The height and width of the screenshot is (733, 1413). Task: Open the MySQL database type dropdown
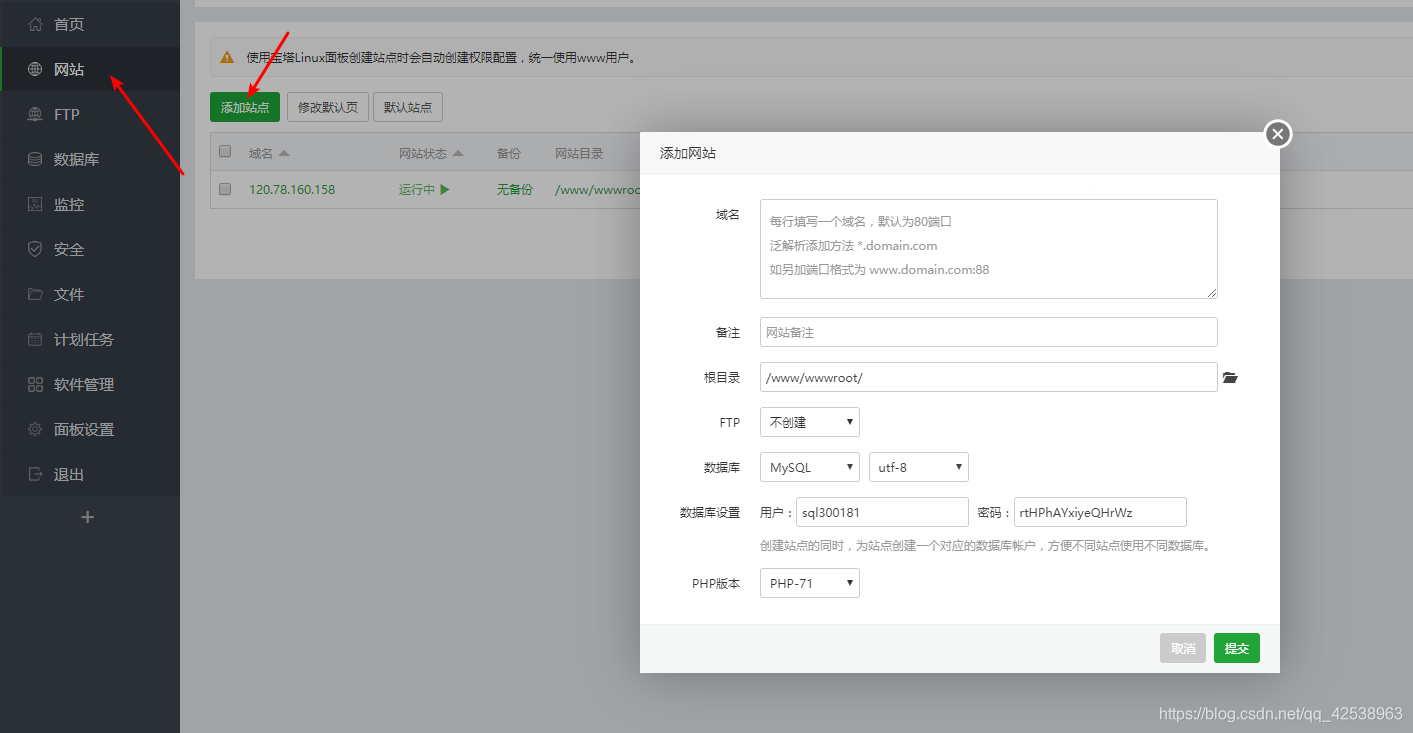pos(810,467)
